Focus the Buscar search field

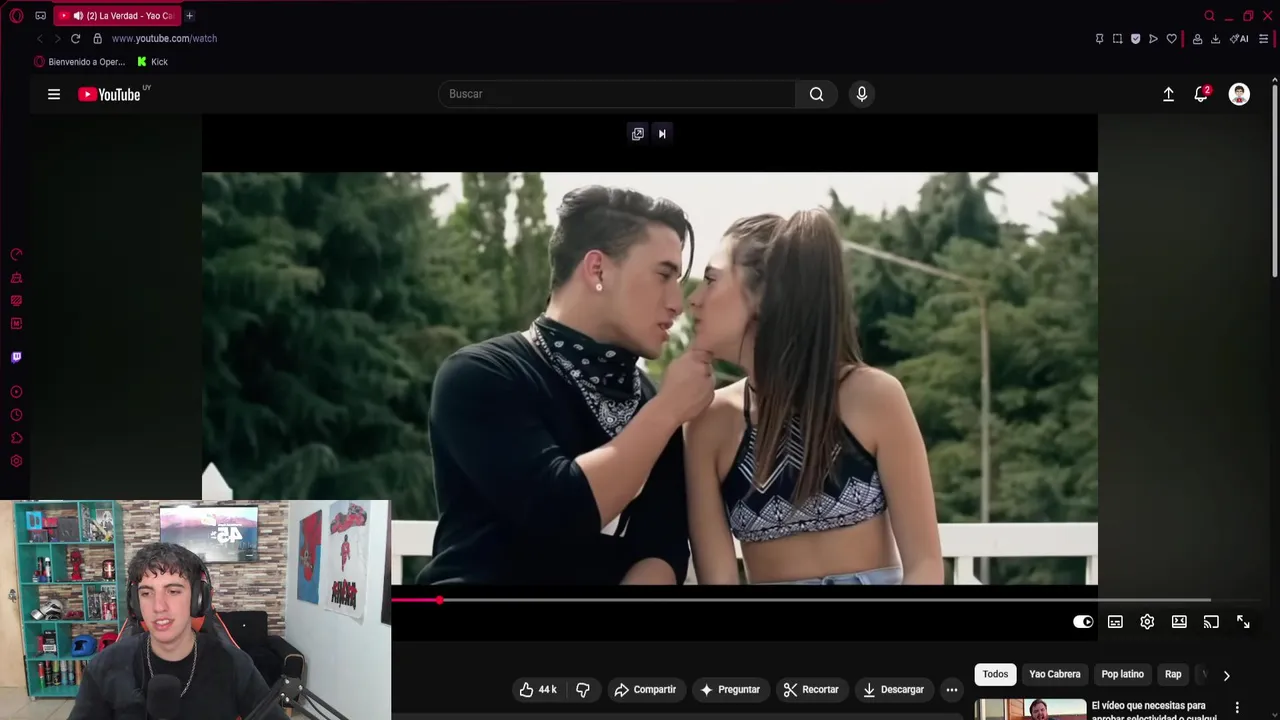(617, 94)
